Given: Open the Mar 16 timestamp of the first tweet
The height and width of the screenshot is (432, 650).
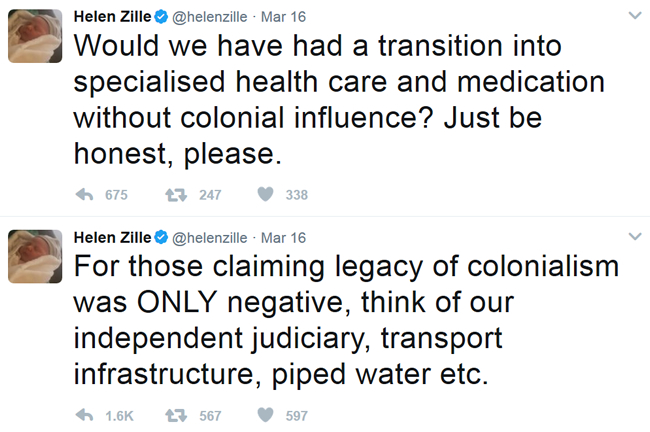Looking at the screenshot, I should point(283,17).
